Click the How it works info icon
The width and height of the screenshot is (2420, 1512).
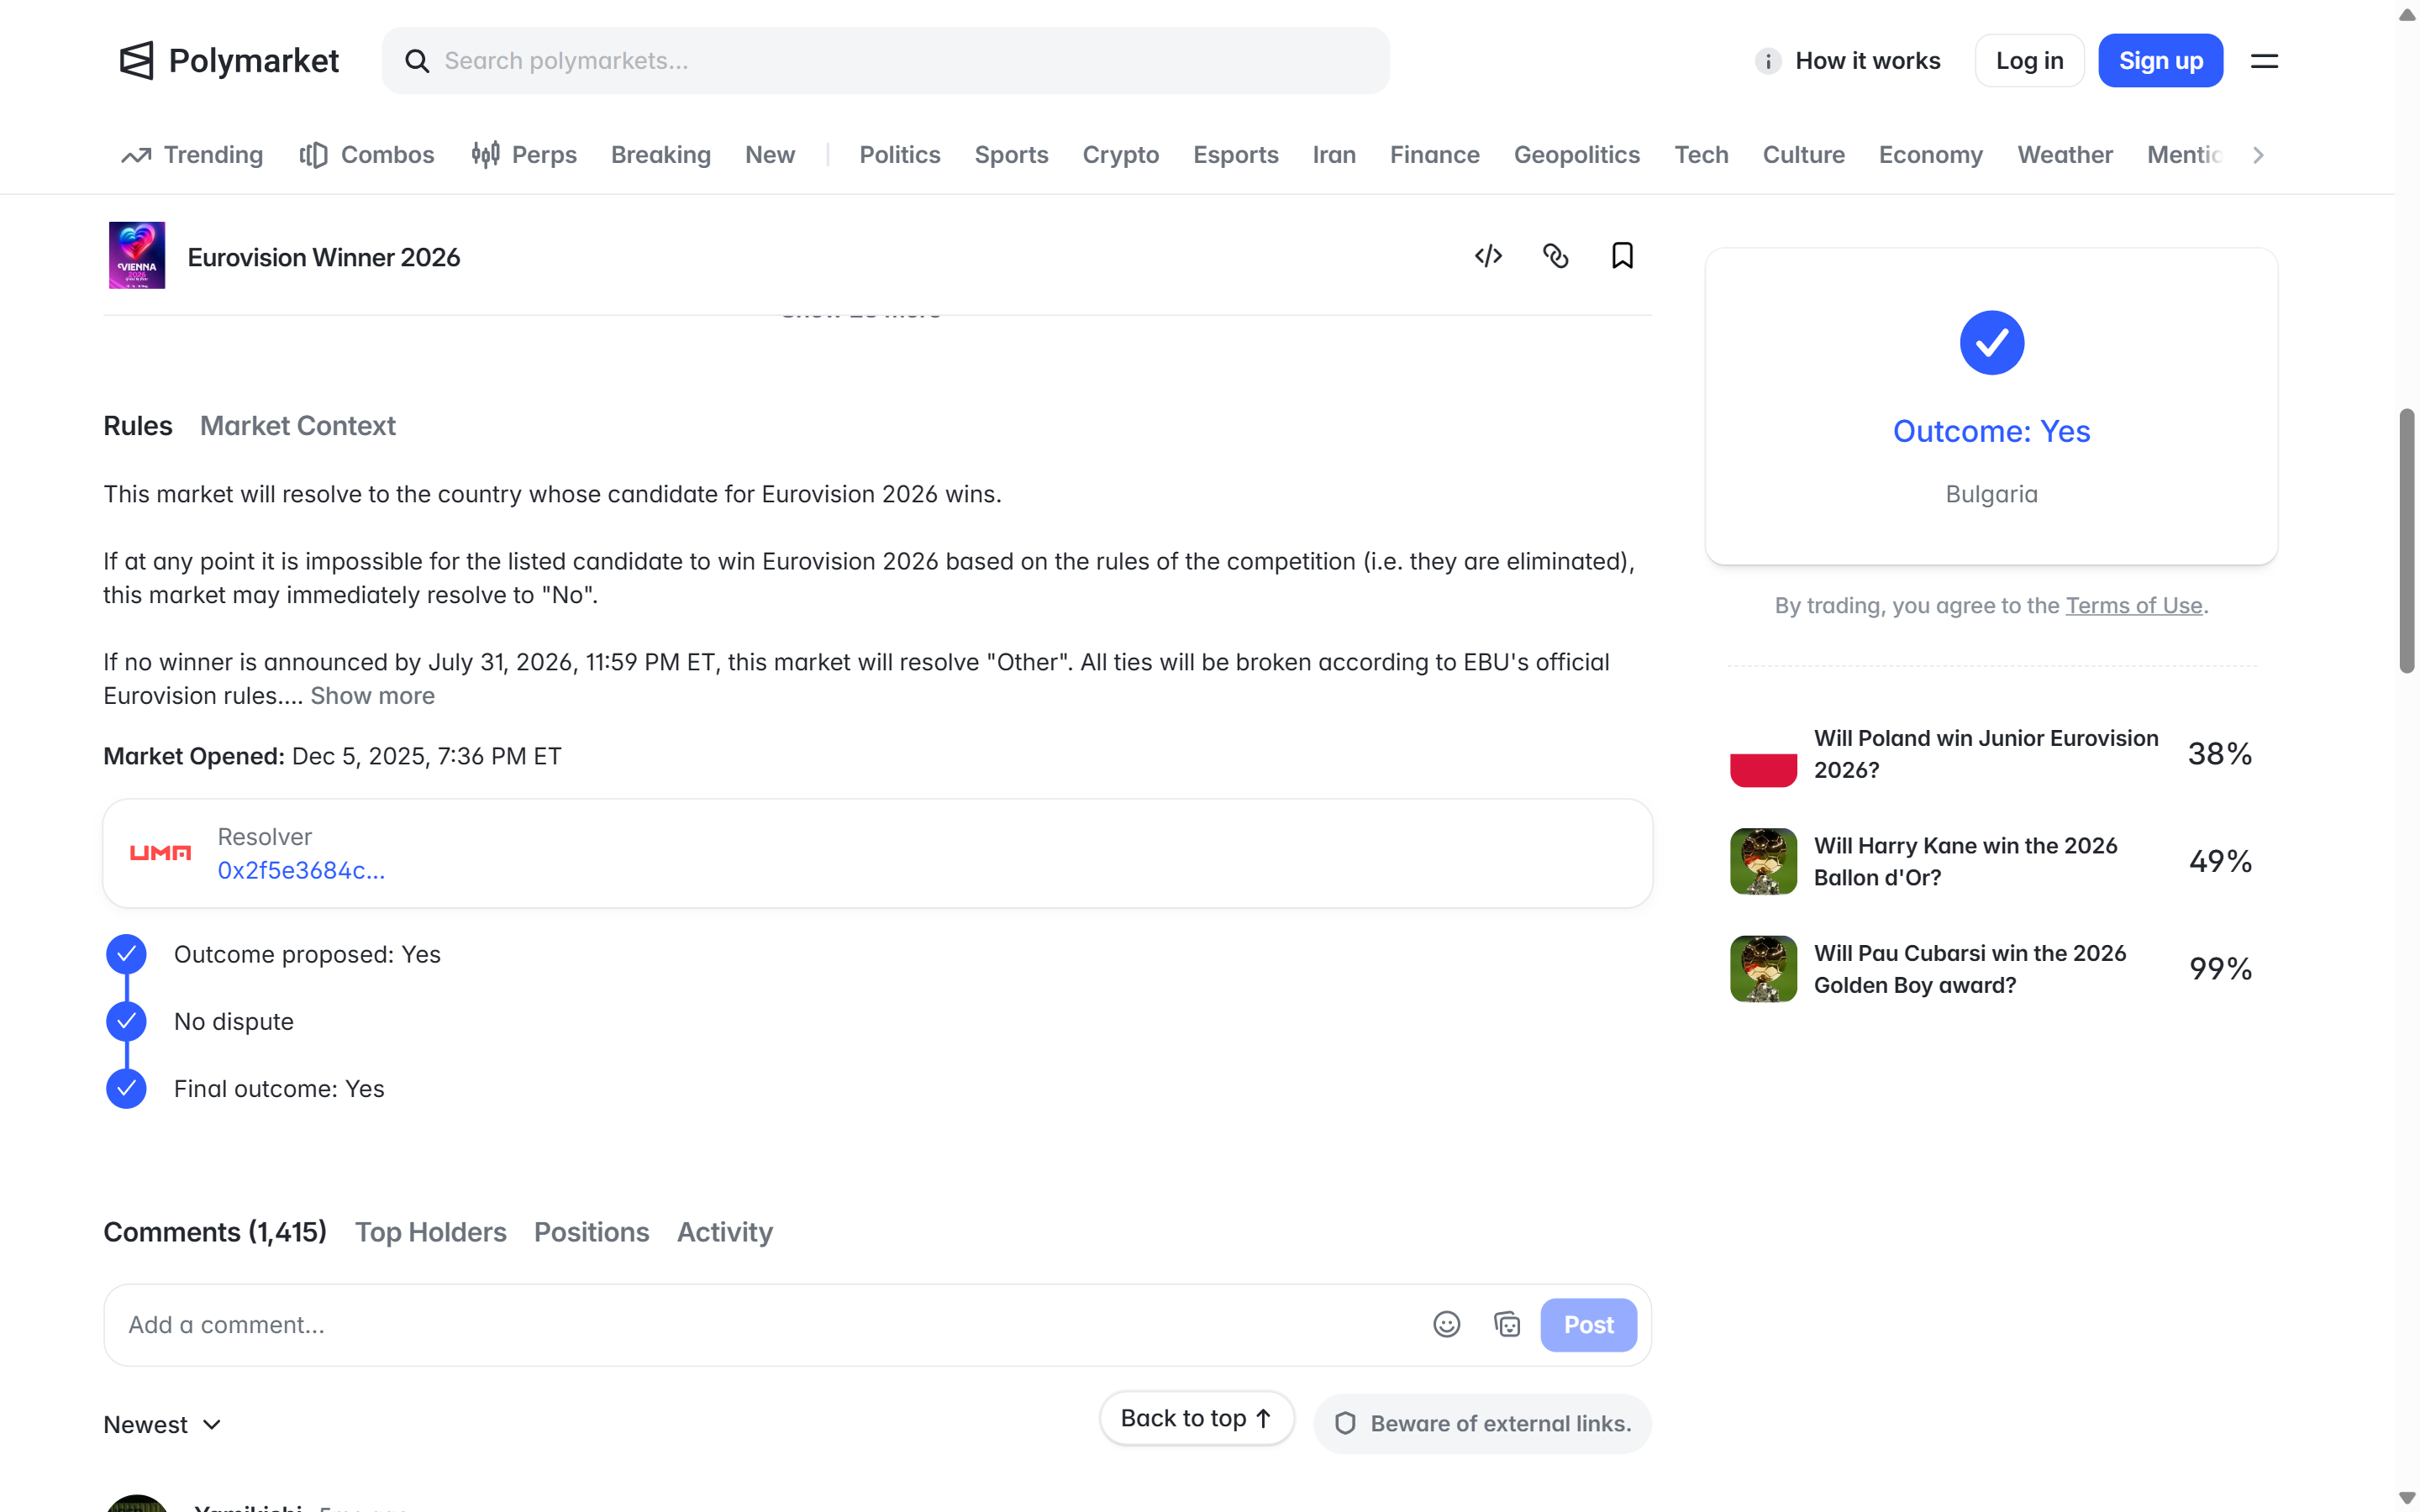click(1767, 61)
